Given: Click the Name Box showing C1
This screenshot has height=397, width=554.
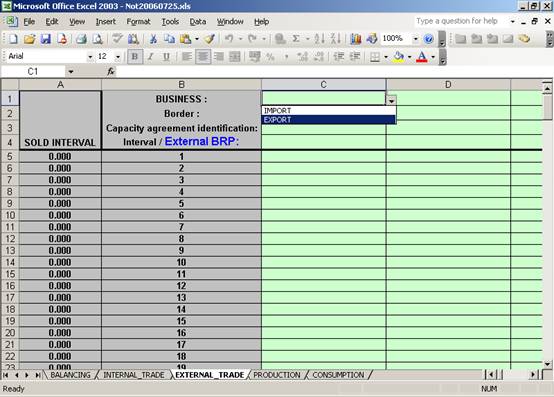Looking at the screenshot, I should [x=34, y=72].
